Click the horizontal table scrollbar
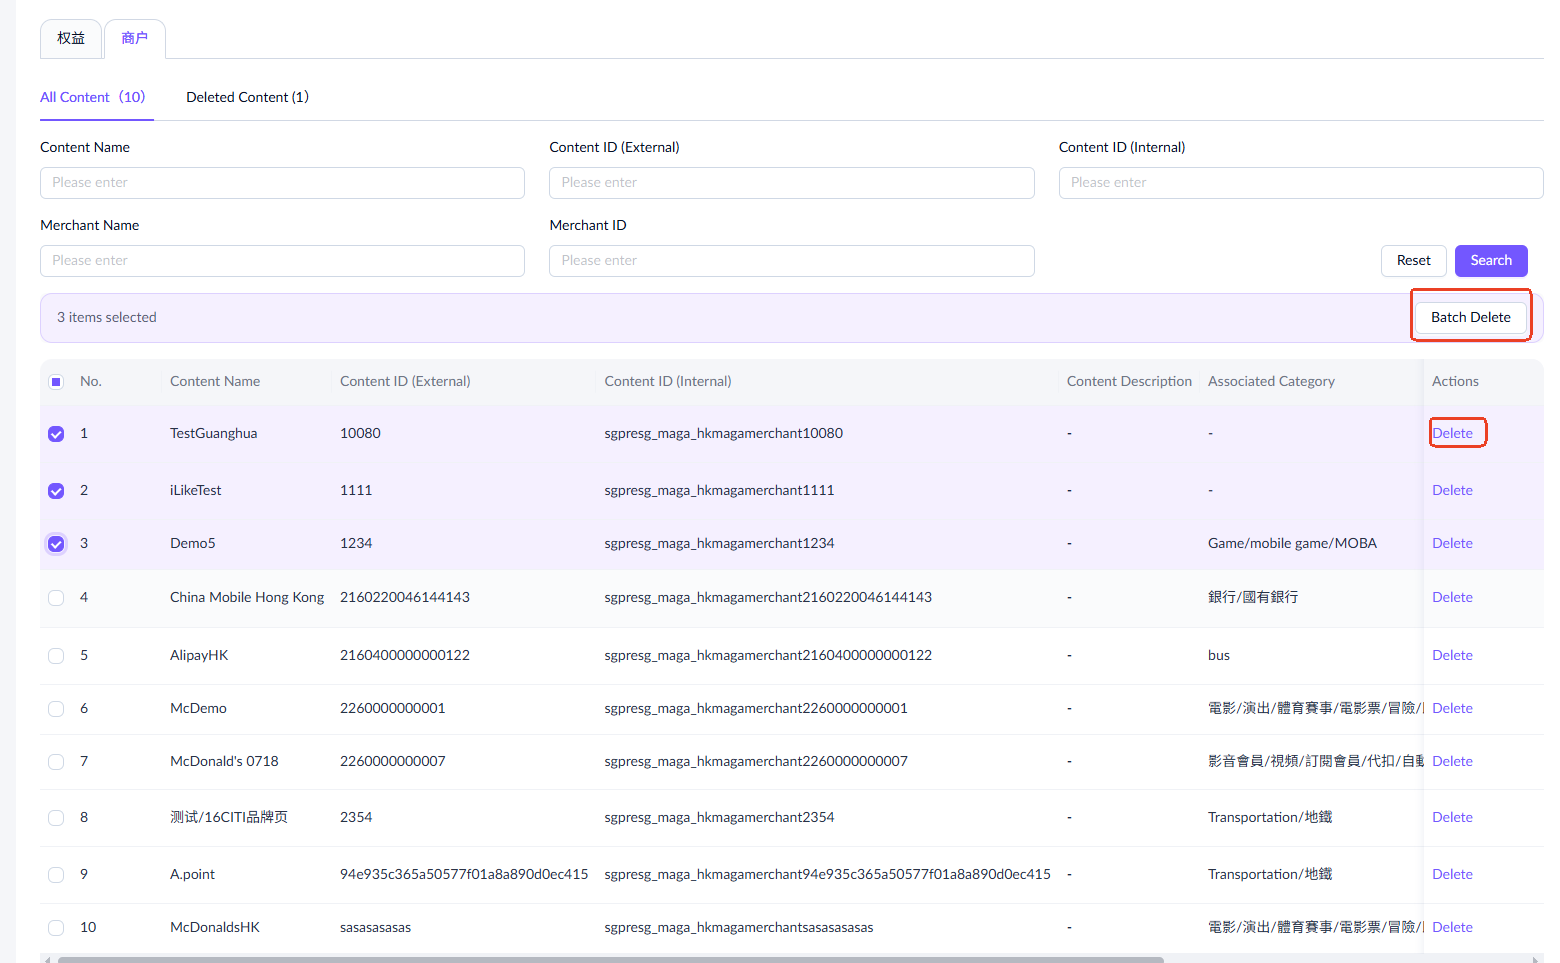Image resolution: width=1560 pixels, height=963 pixels. (610, 959)
